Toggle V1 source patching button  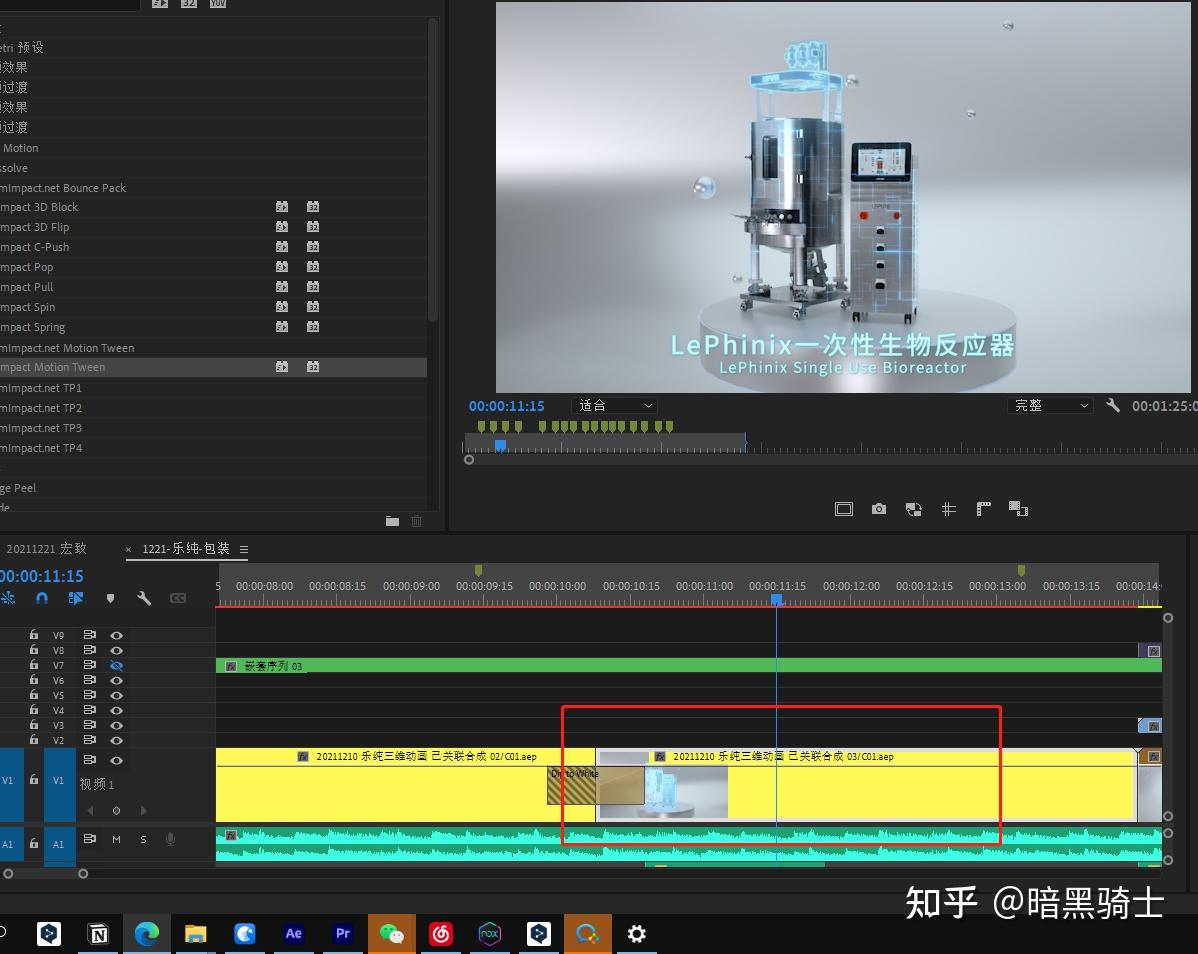11,785
